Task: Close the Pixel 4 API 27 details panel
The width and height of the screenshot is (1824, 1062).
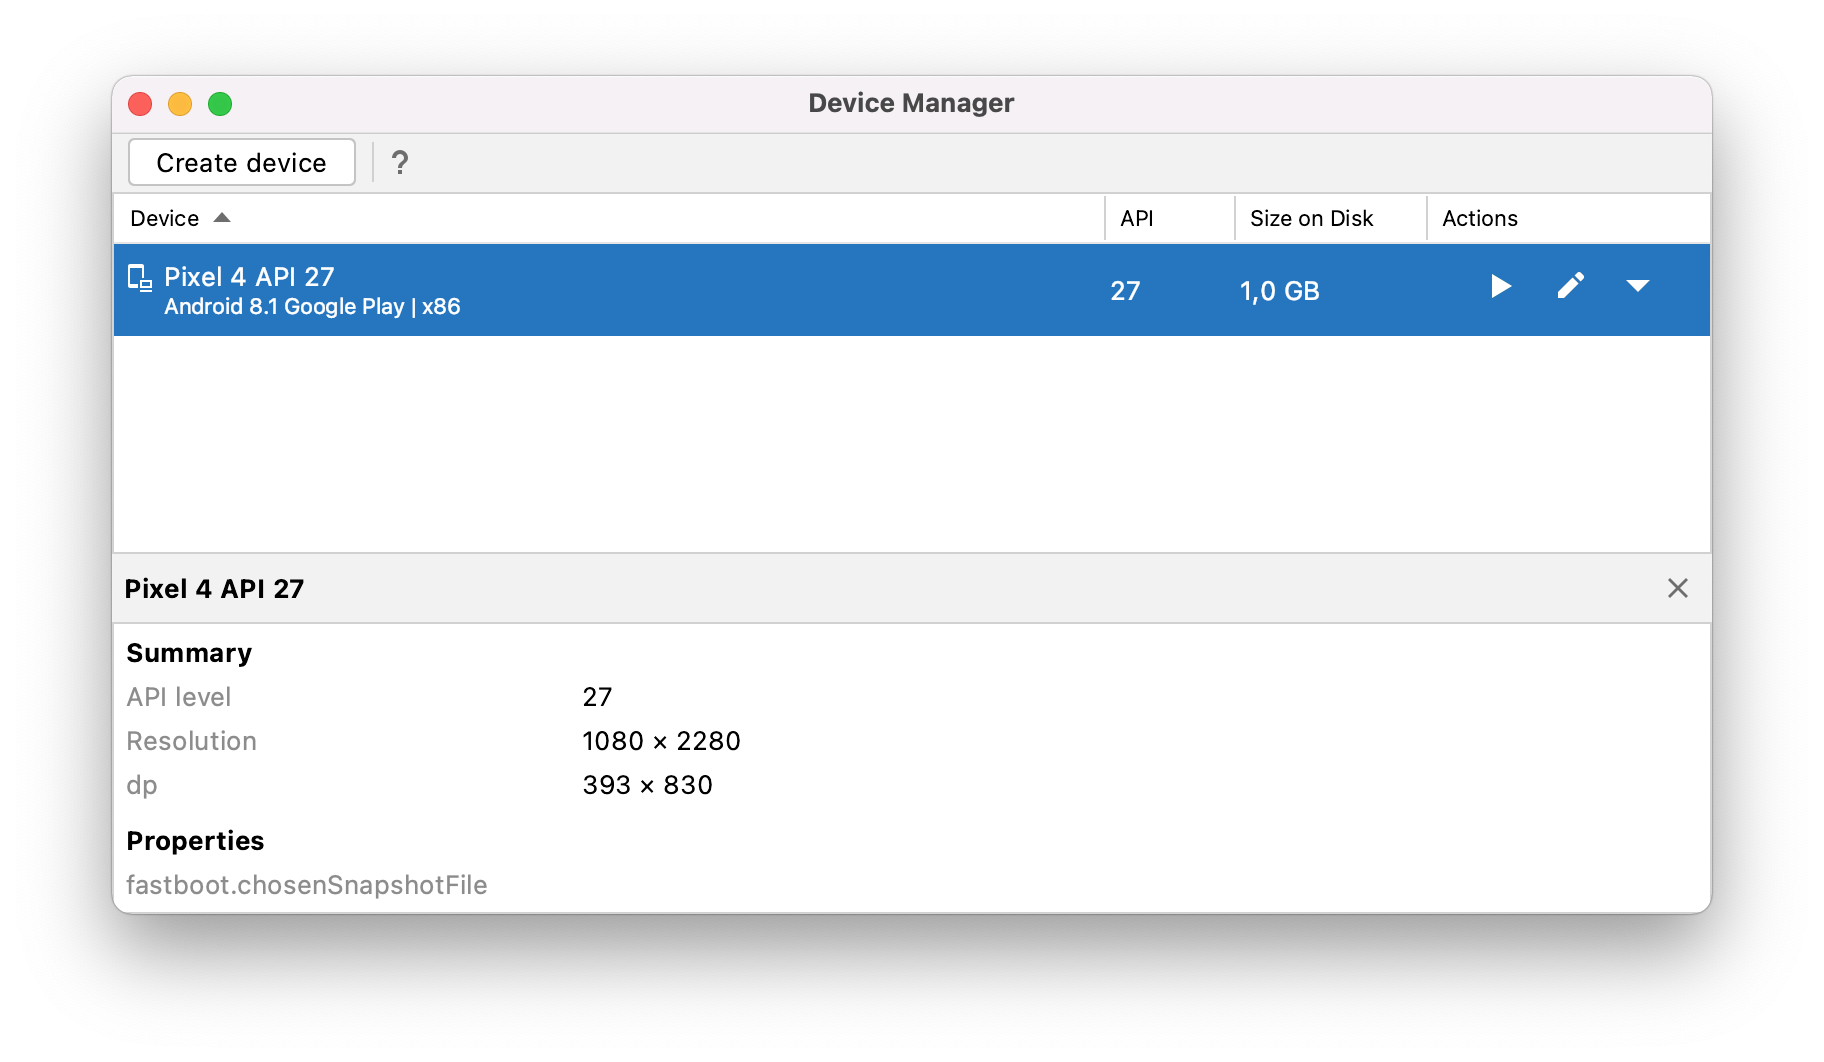Action: pos(1677,588)
